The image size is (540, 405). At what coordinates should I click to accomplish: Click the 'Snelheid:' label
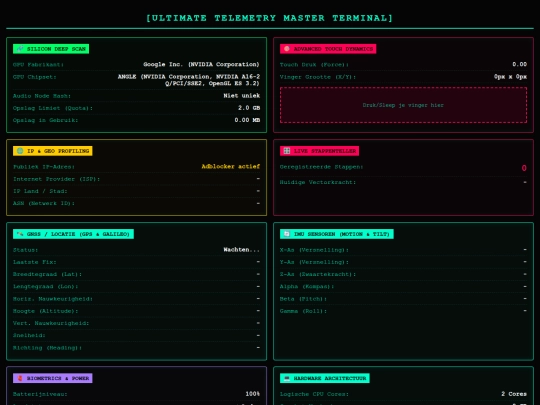pos(29,335)
